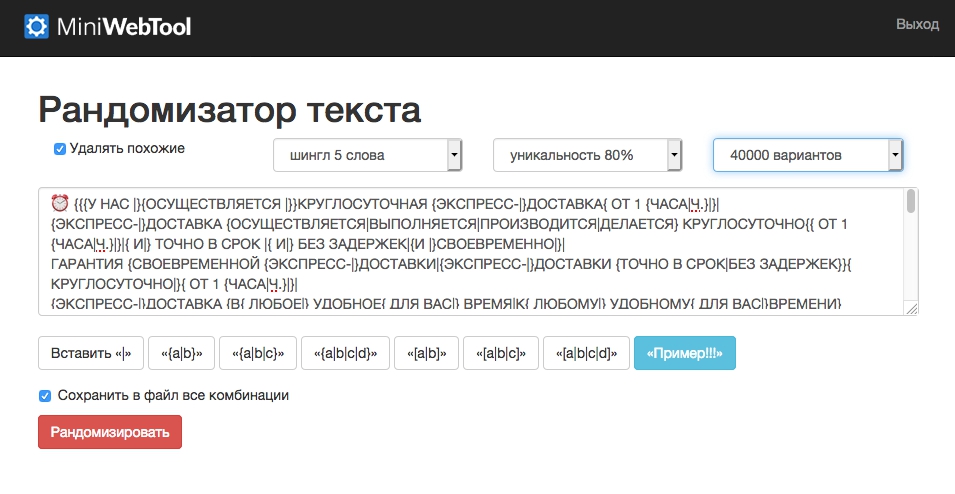Click the blue «Пример!!!» button
Viewport: 955px width, 494px height.
tap(685, 353)
